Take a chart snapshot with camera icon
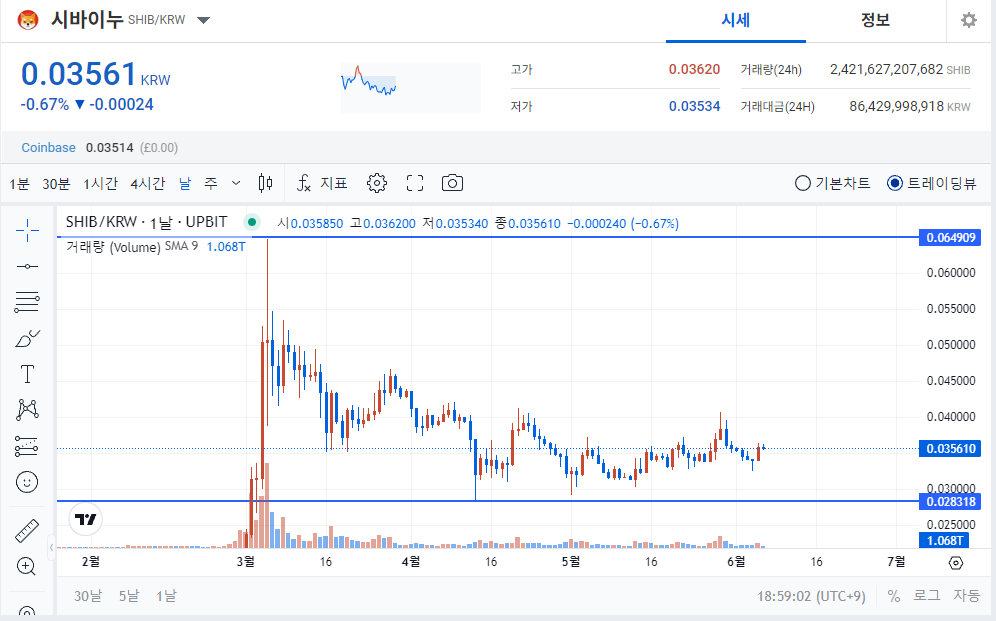The width and height of the screenshot is (996, 621). click(x=452, y=184)
